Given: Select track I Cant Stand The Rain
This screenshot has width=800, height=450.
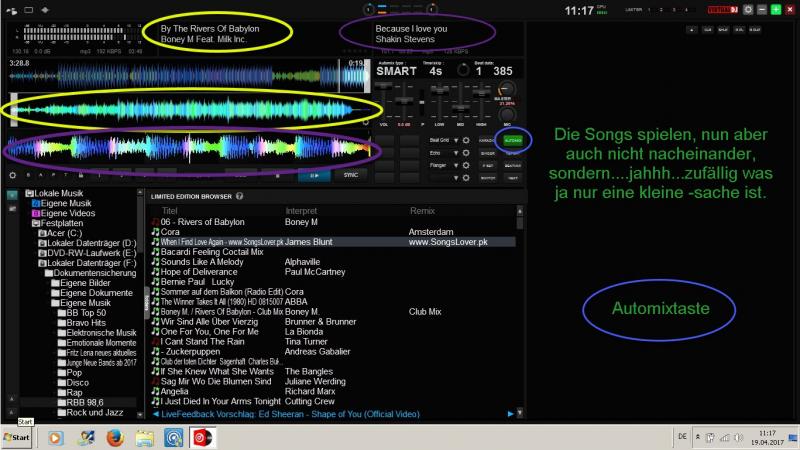Looking at the screenshot, I should [333, 342].
